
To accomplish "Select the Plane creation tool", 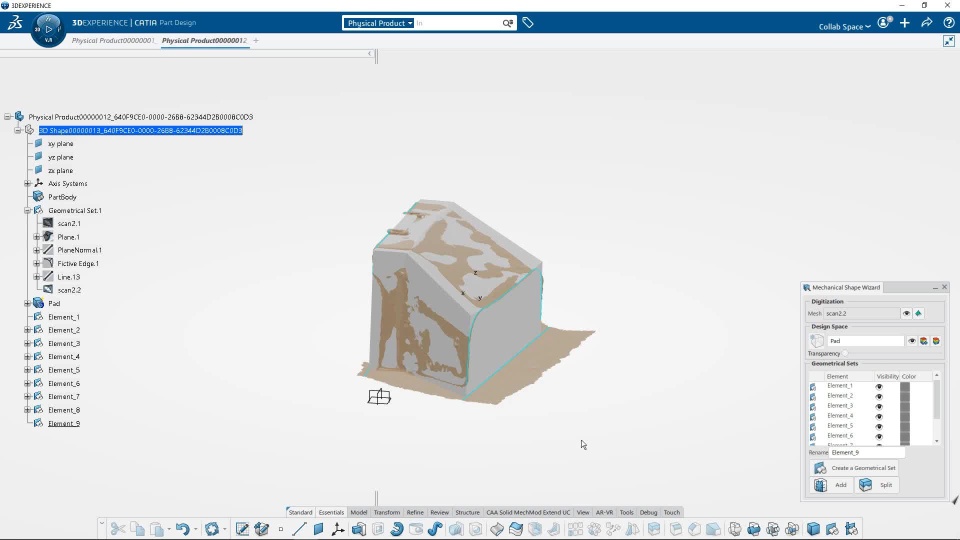I will pyautogui.click(x=318, y=528).
